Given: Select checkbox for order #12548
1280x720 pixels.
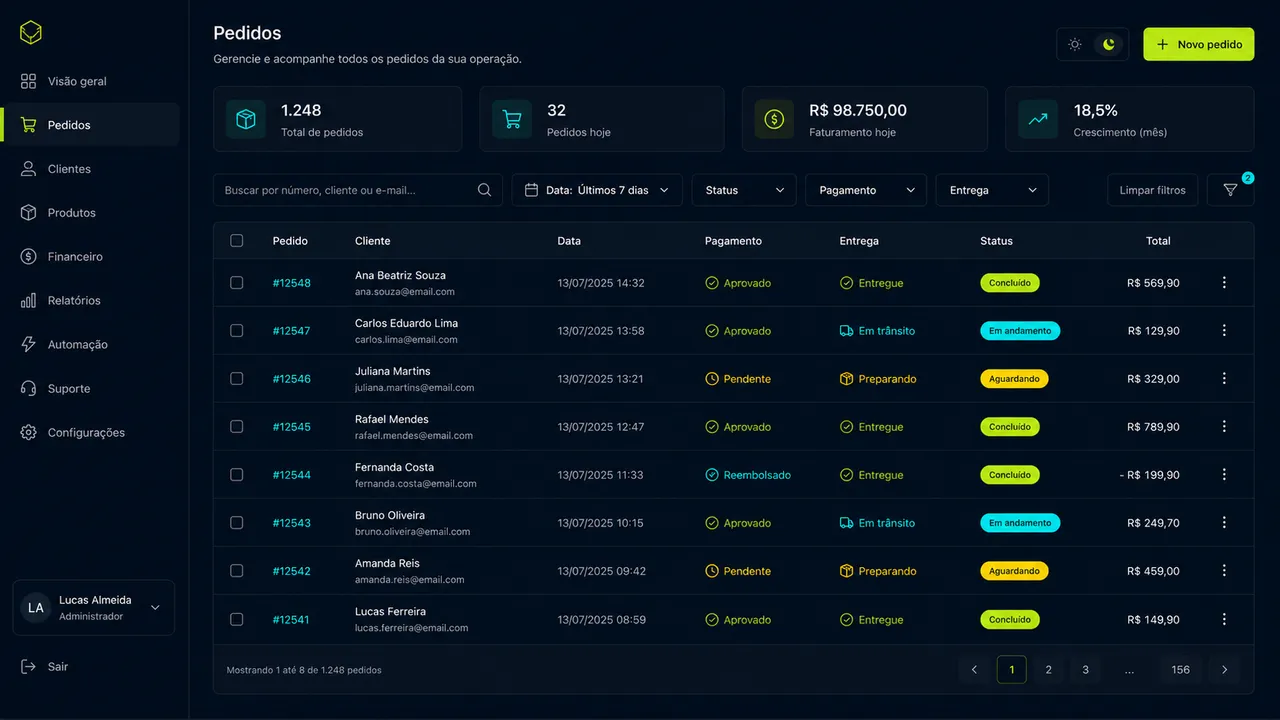Looking at the screenshot, I should (x=237, y=283).
